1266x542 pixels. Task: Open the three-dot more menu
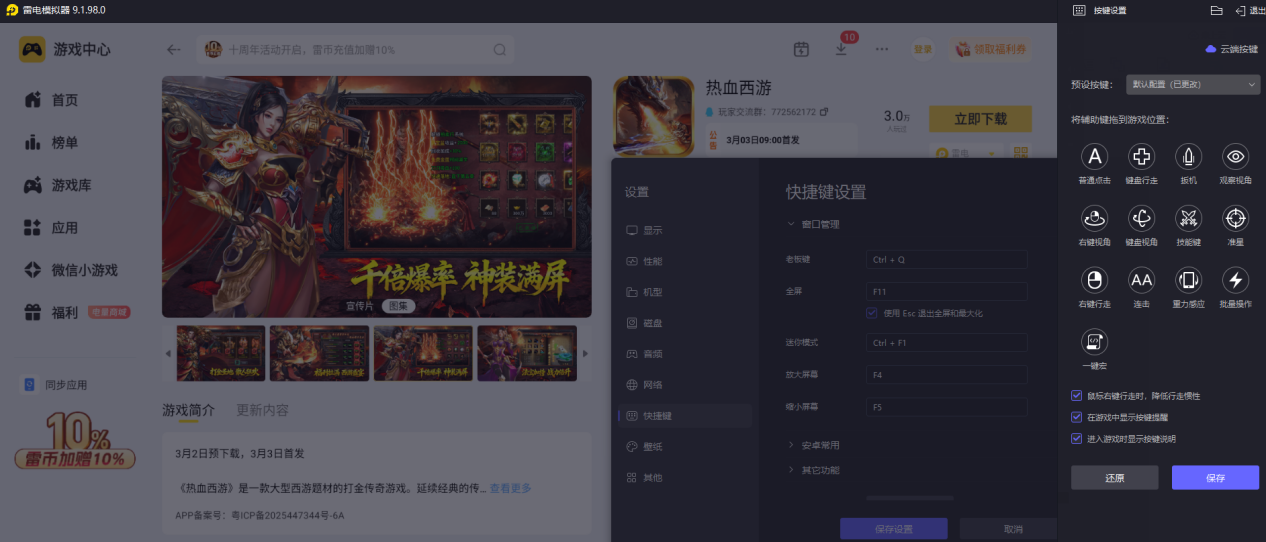[881, 49]
